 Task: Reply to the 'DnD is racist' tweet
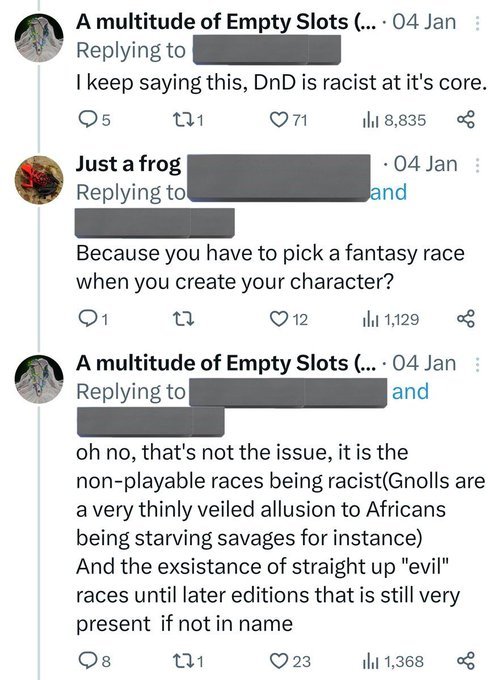pyautogui.click(x=95, y=119)
